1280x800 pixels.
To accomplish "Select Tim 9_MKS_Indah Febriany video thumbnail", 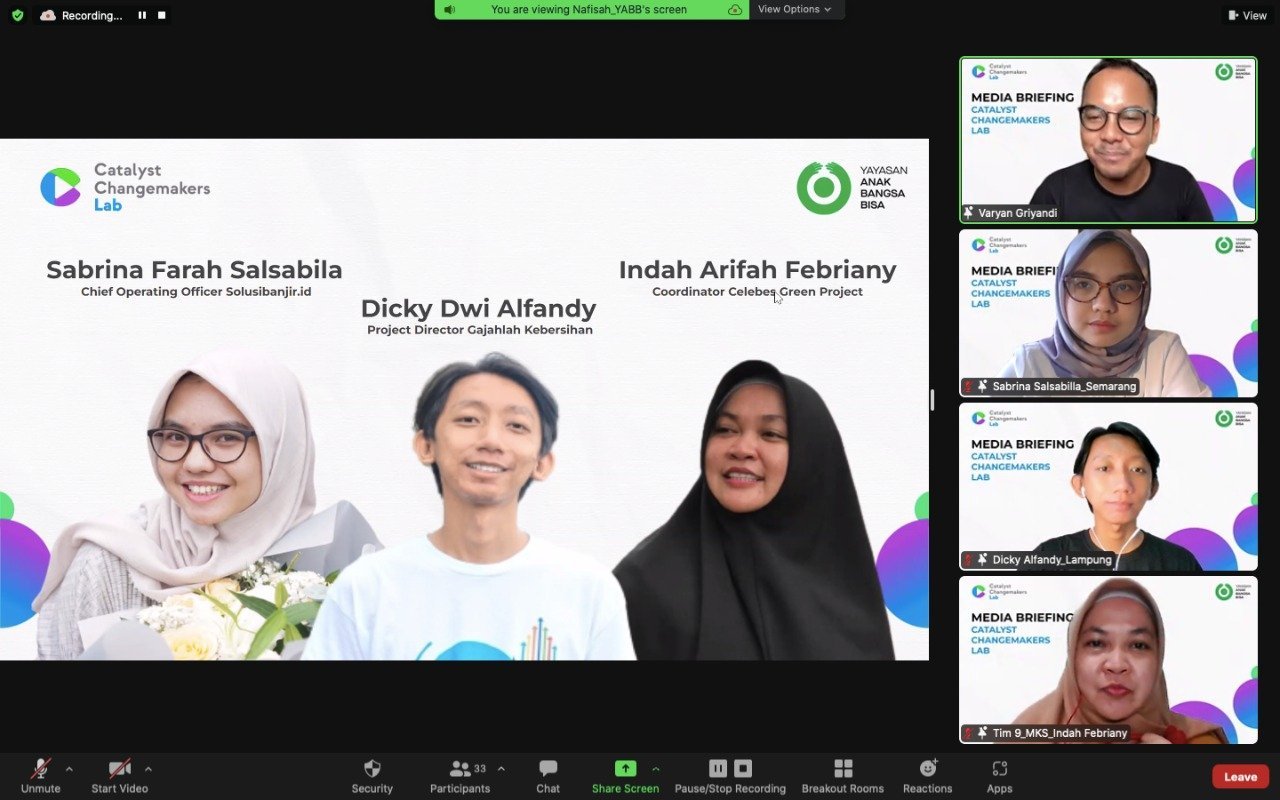I will 1109,660.
